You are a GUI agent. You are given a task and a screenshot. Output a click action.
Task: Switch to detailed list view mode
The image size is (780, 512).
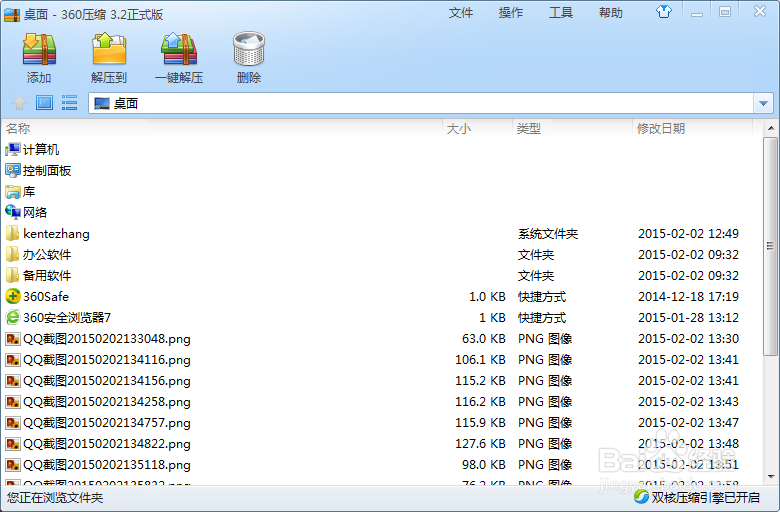69,103
